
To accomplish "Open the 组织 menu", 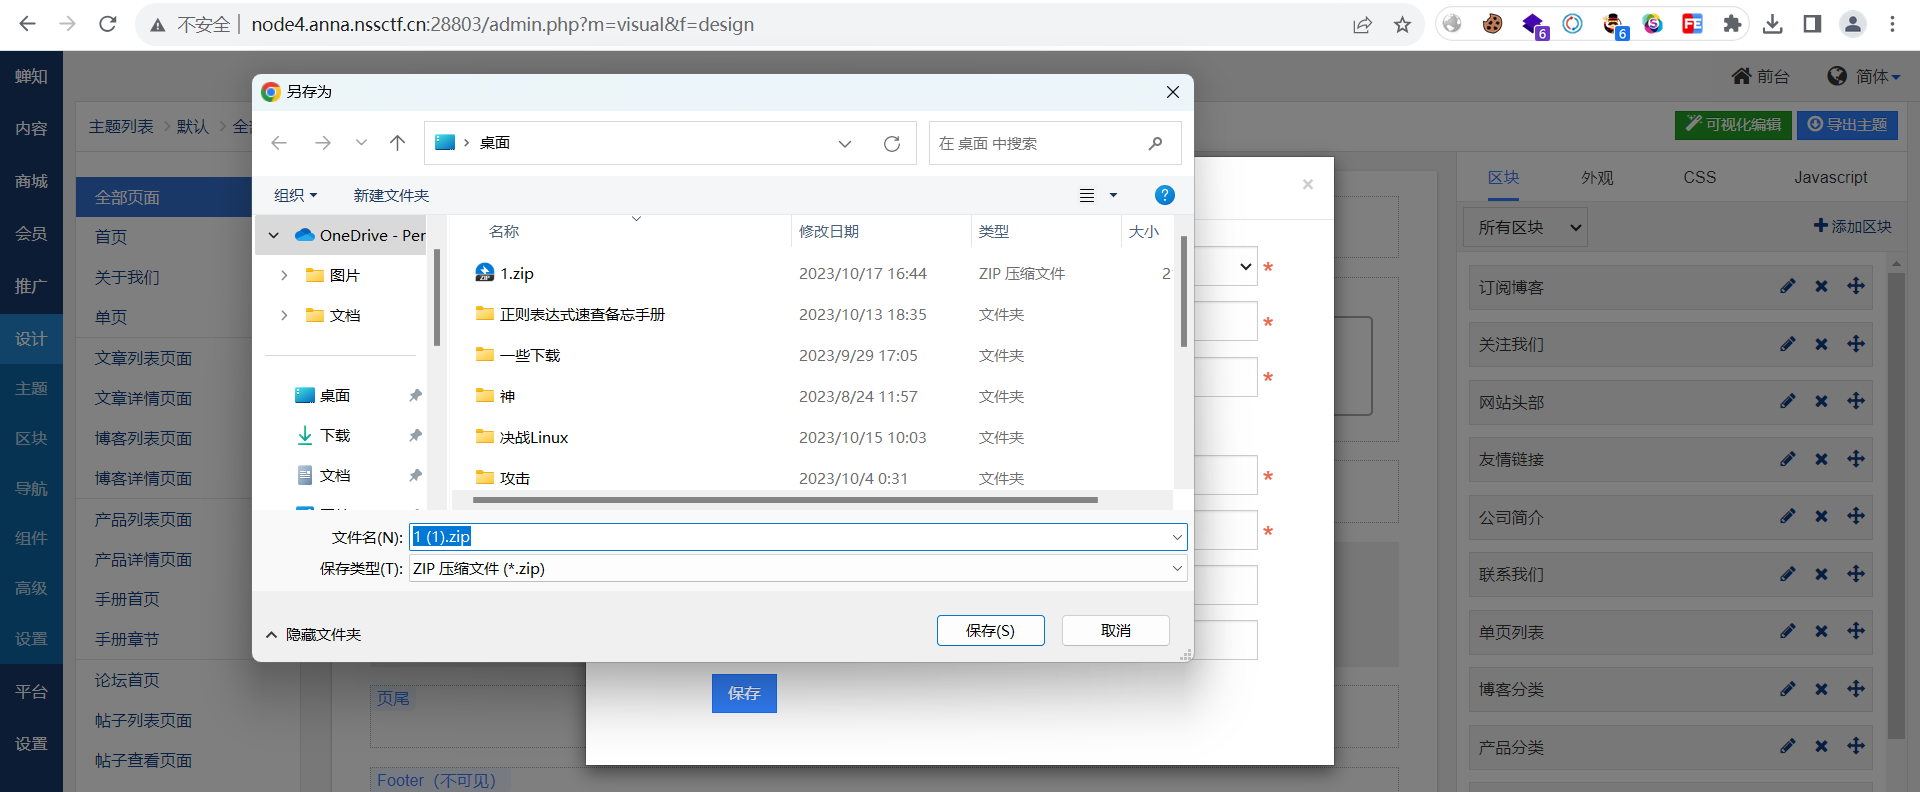I will pyautogui.click(x=295, y=195).
